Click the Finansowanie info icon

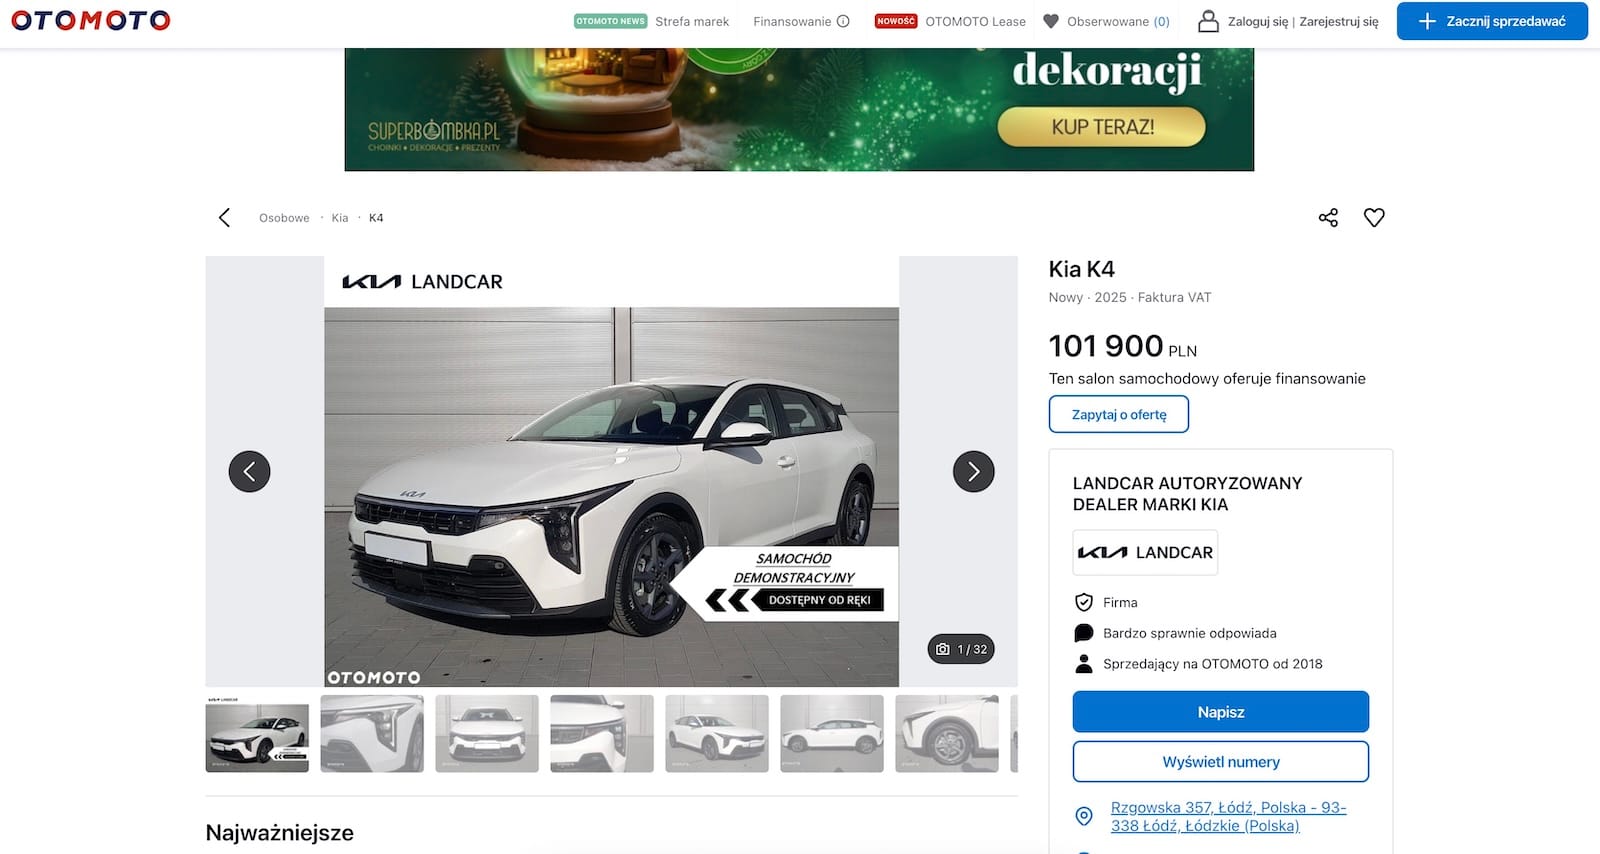[x=843, y=21]
